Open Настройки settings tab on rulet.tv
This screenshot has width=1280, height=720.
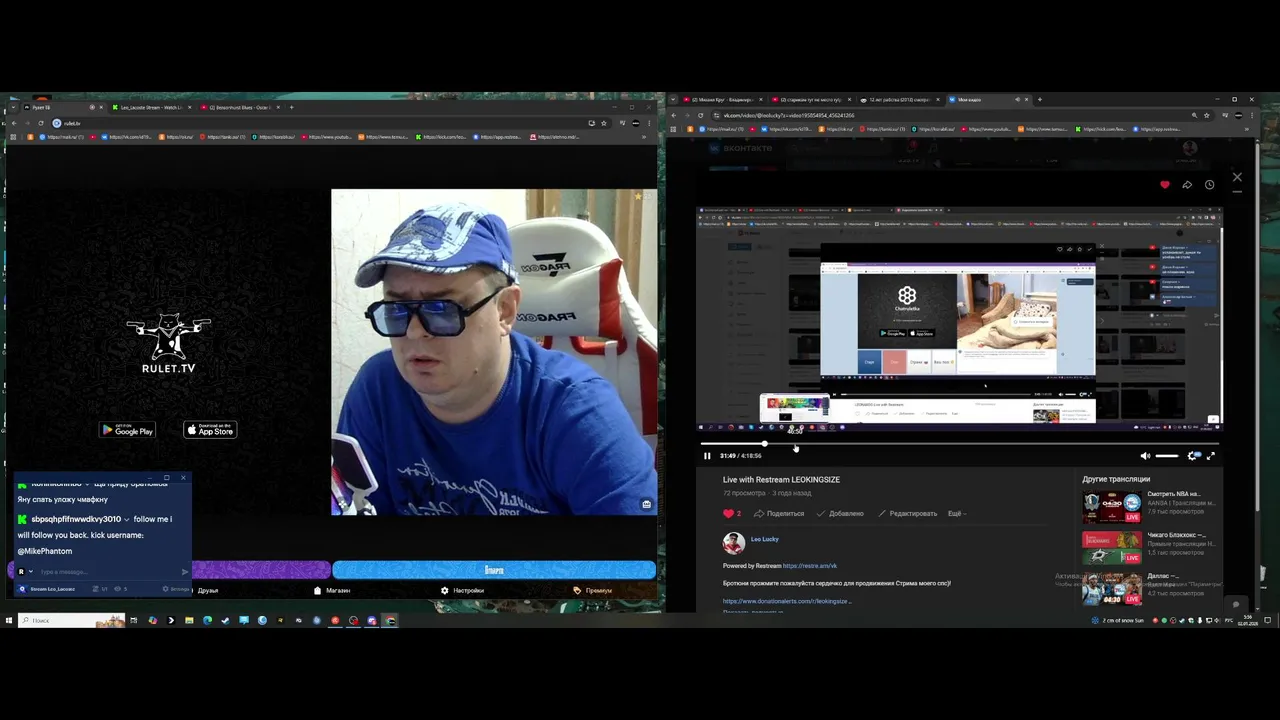click(462, 590)
